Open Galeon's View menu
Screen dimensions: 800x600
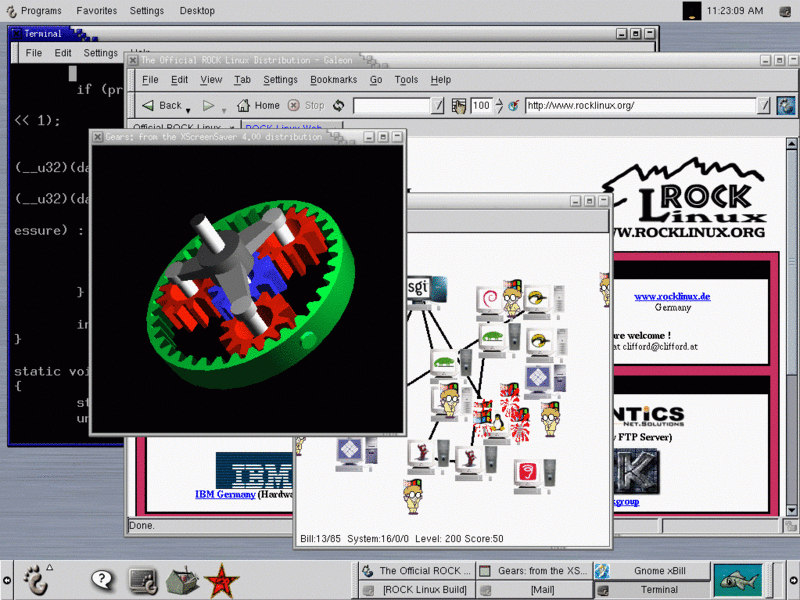pyautogui.click(x=211, y=80)
